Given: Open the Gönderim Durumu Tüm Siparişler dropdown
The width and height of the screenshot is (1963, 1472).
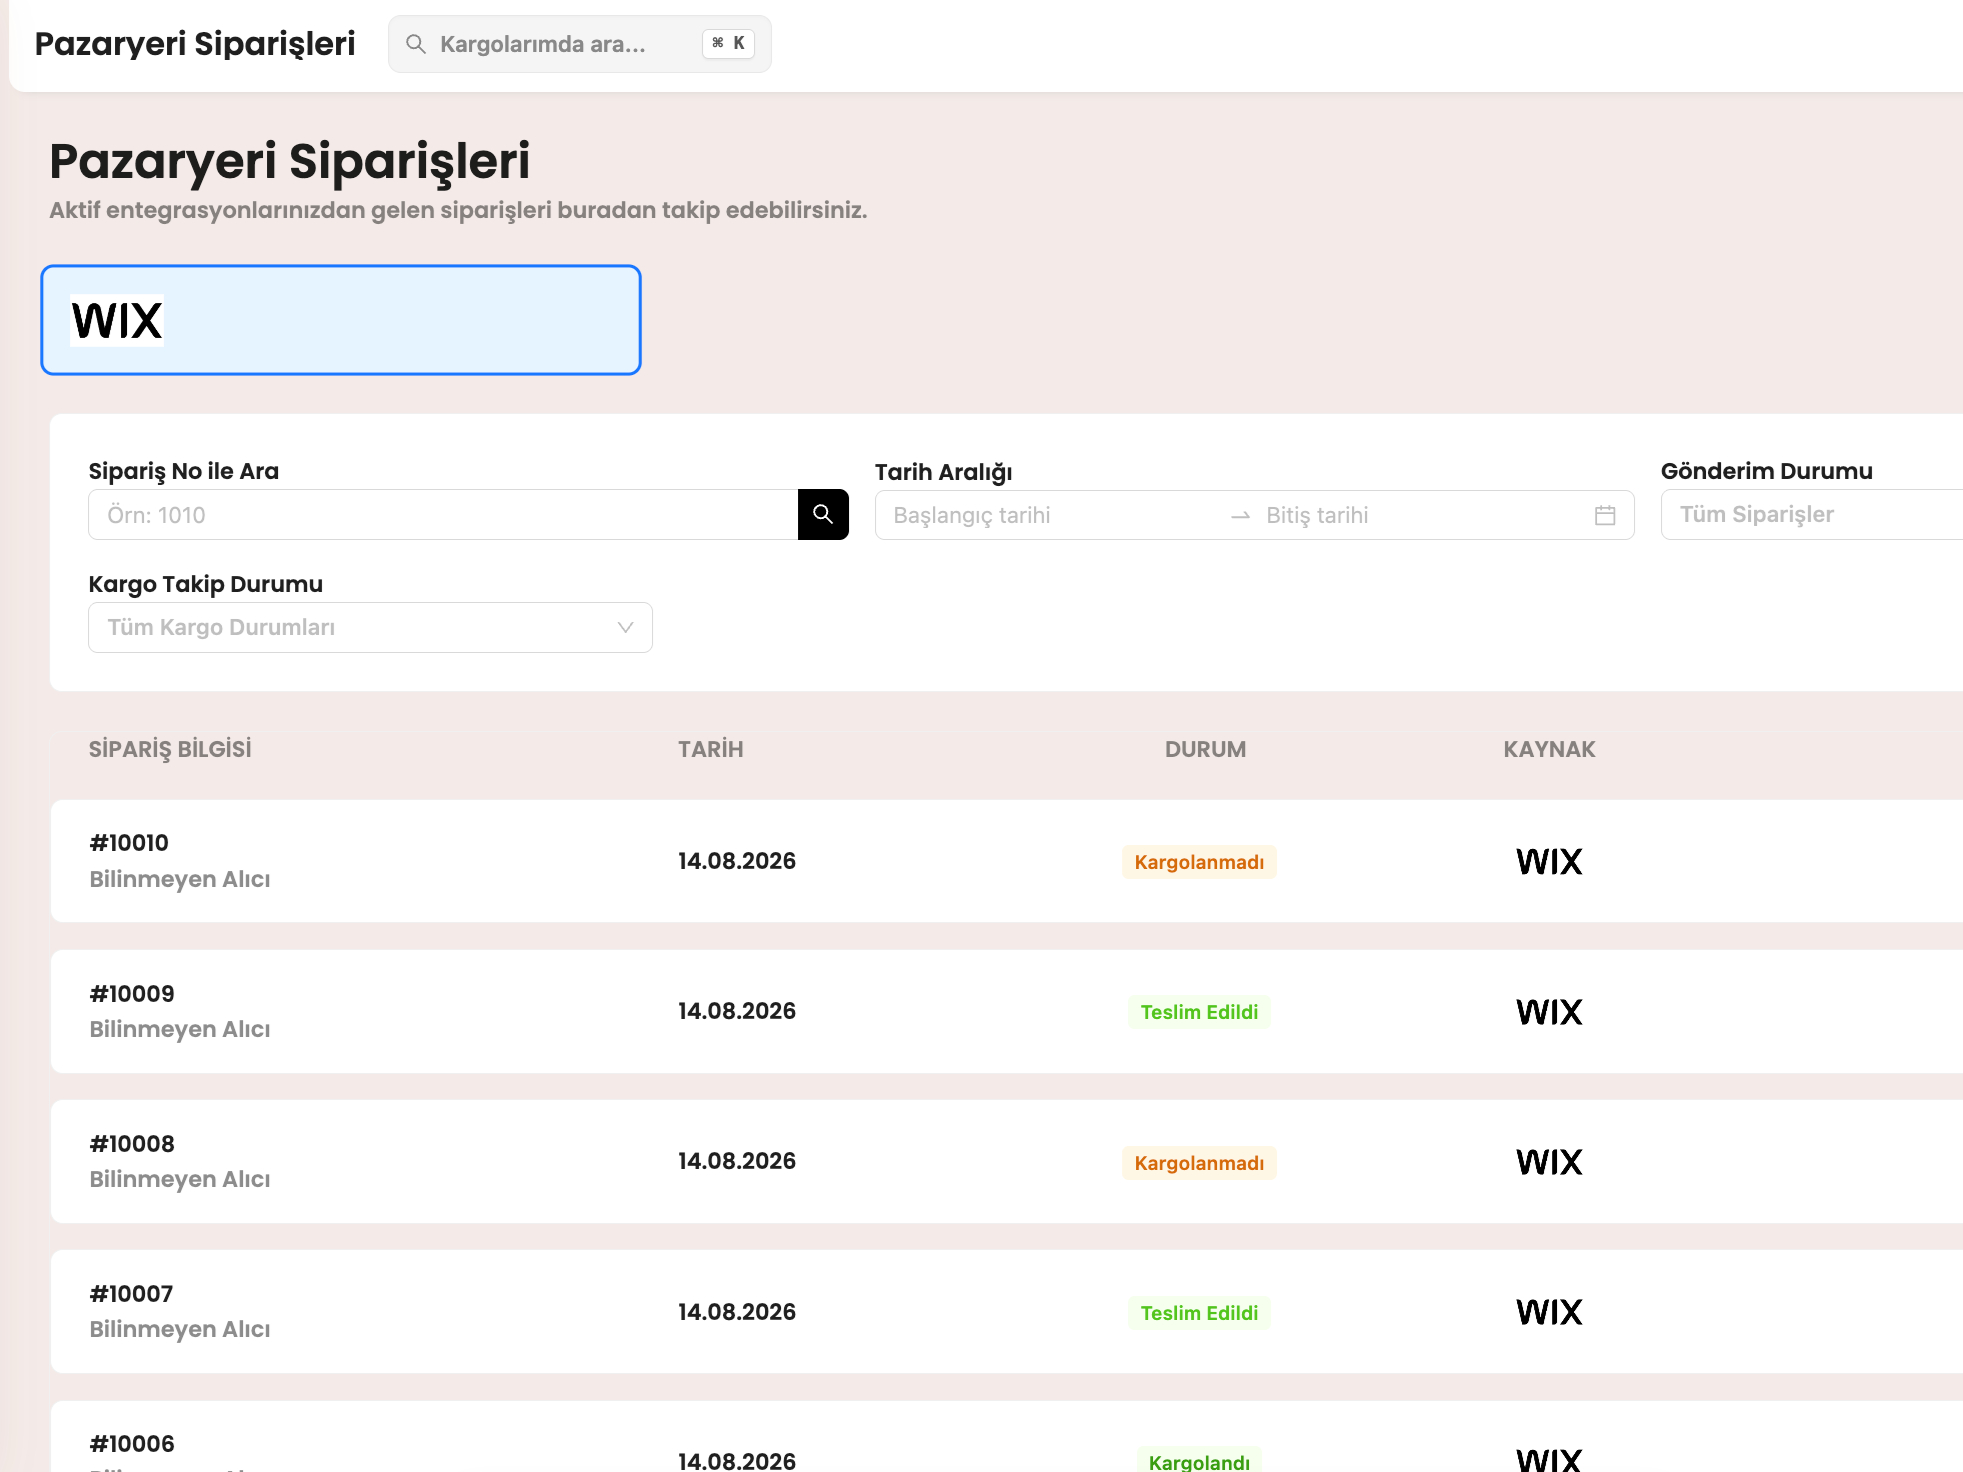Looking at the screenshot, I should pyautogui.click(x=1811, y=514).
